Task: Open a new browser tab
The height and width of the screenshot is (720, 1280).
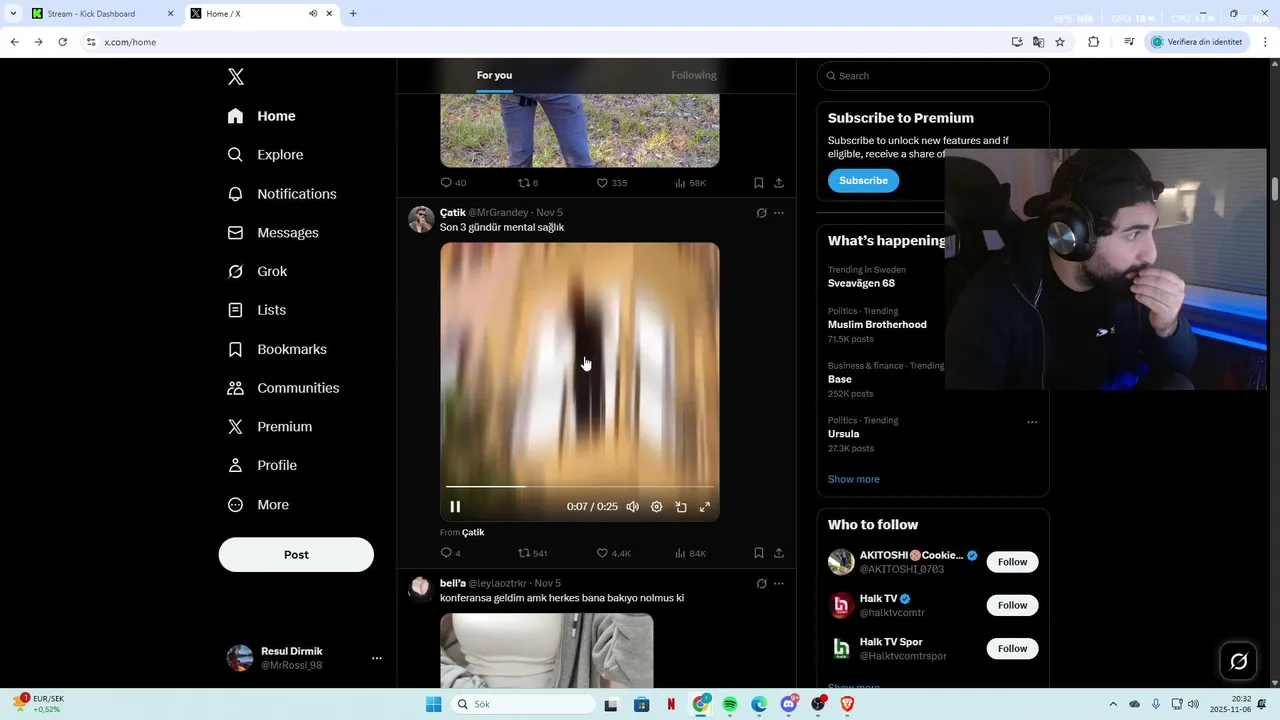Action: [x=353, y=14]
